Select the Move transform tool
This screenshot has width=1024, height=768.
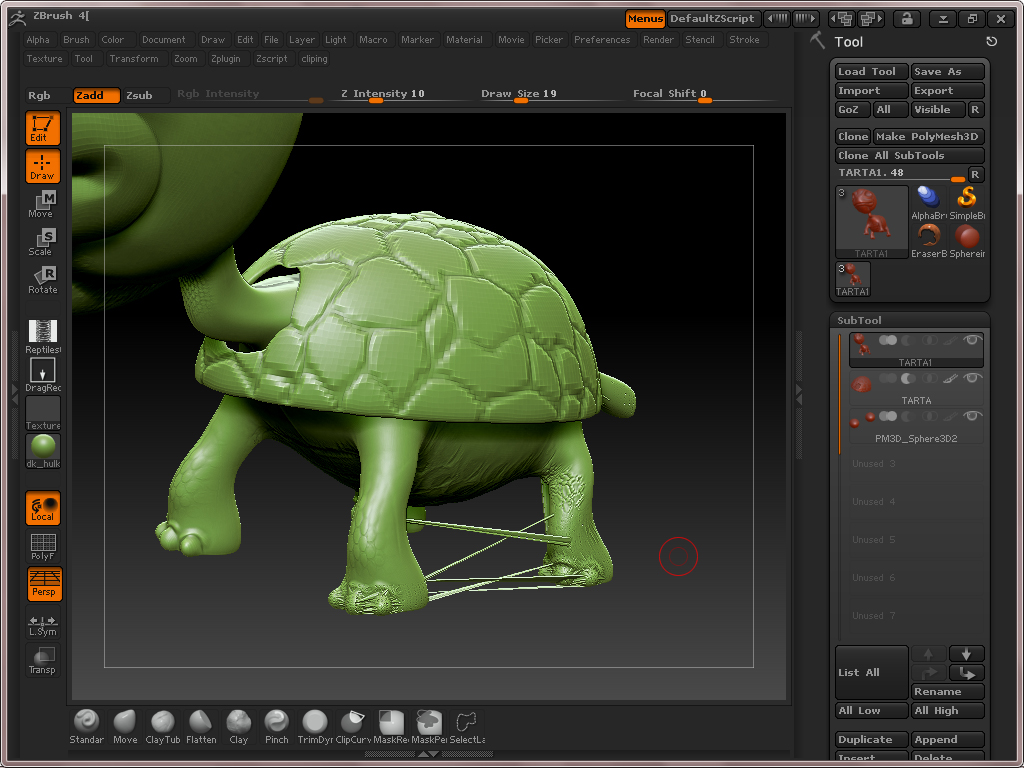point(42,204)
